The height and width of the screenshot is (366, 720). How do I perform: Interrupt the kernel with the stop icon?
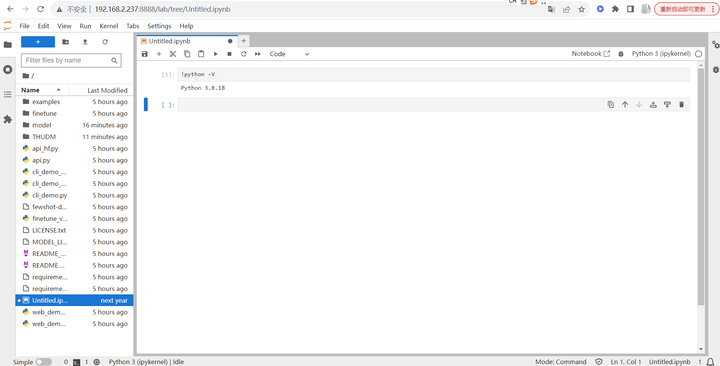[230, 54]
